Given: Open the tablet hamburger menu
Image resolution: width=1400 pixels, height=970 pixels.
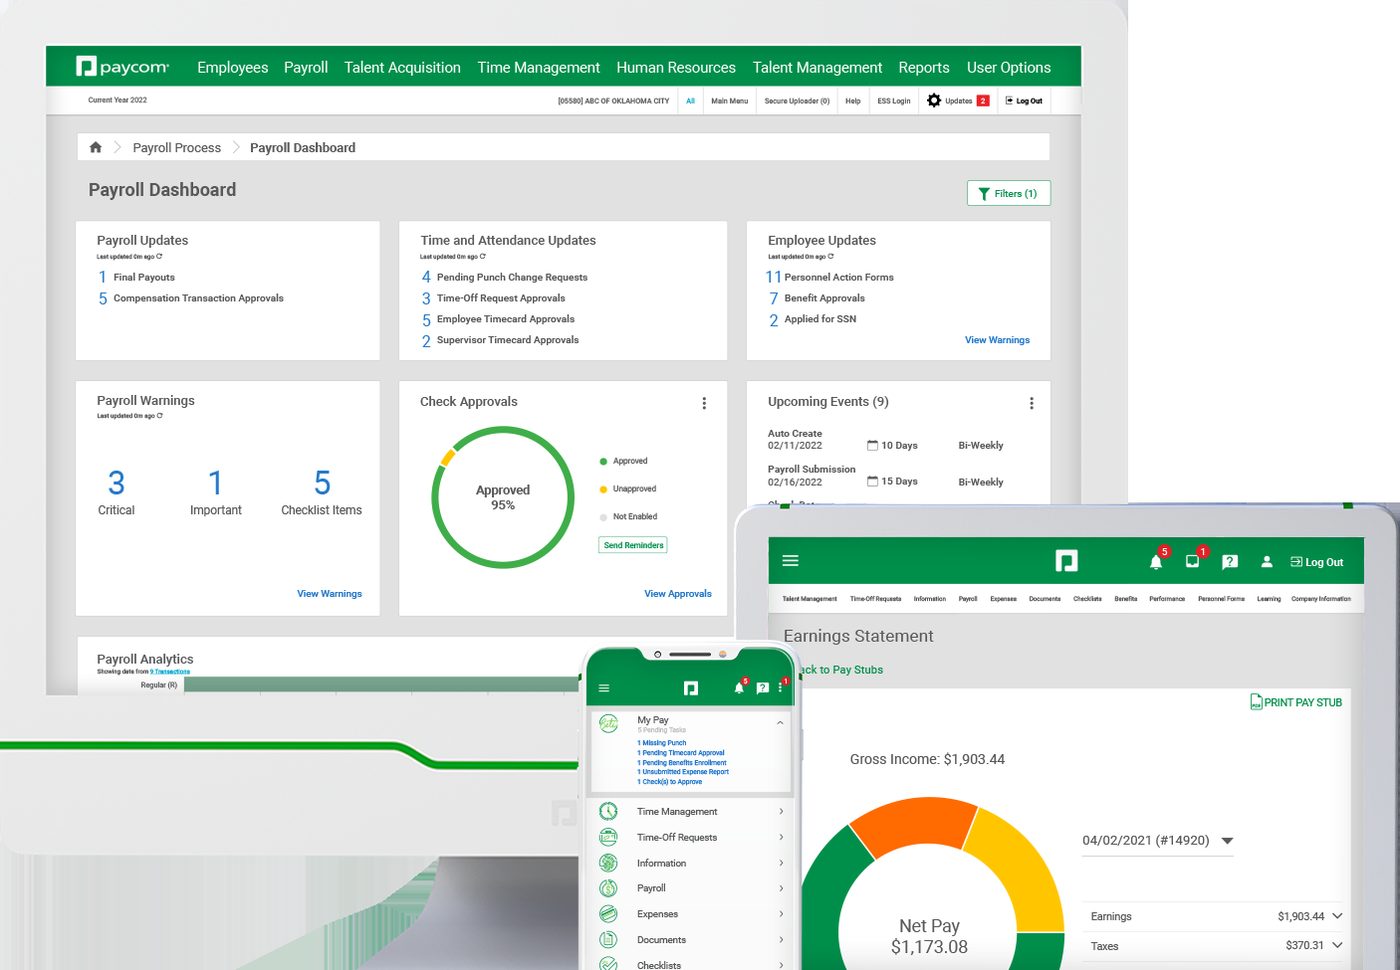Looking at the screenshot, I should (790, 561).
